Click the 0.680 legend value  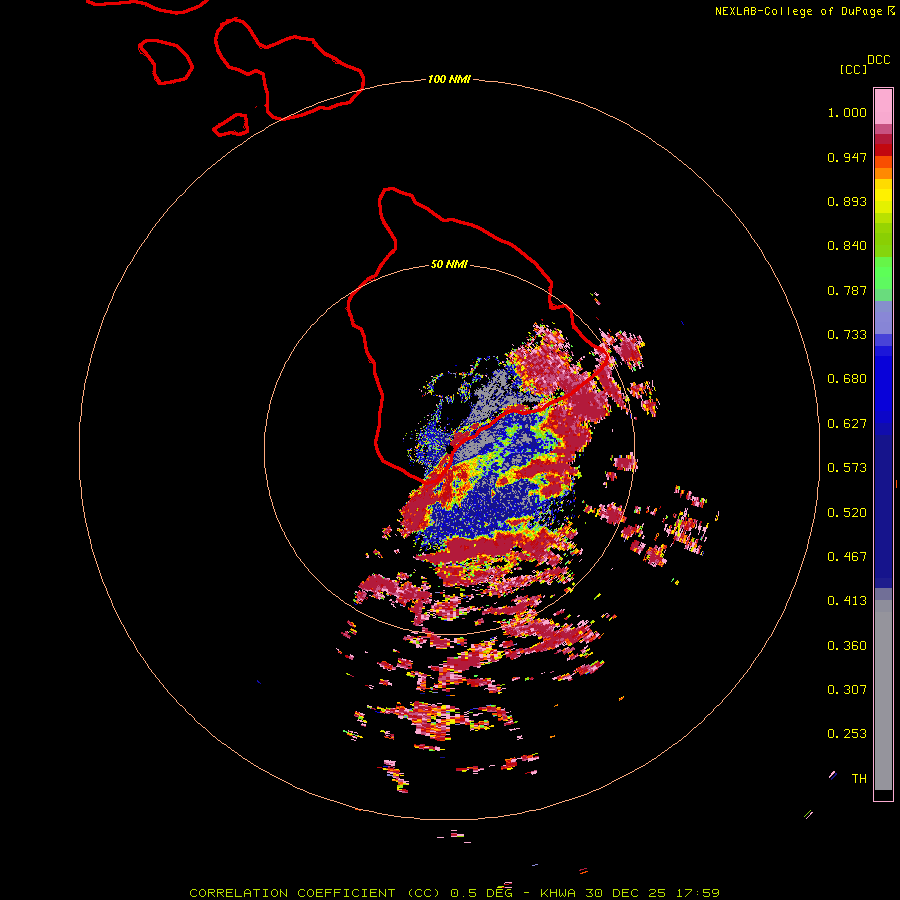tap(847, 379)
